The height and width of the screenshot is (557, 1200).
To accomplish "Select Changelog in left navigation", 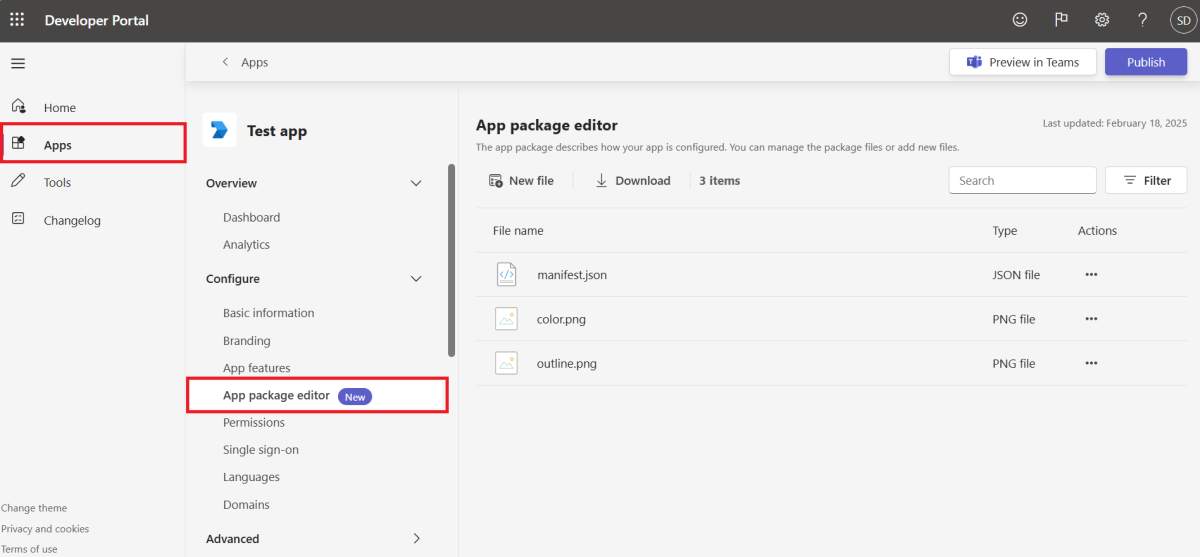I will pos(72,221).
